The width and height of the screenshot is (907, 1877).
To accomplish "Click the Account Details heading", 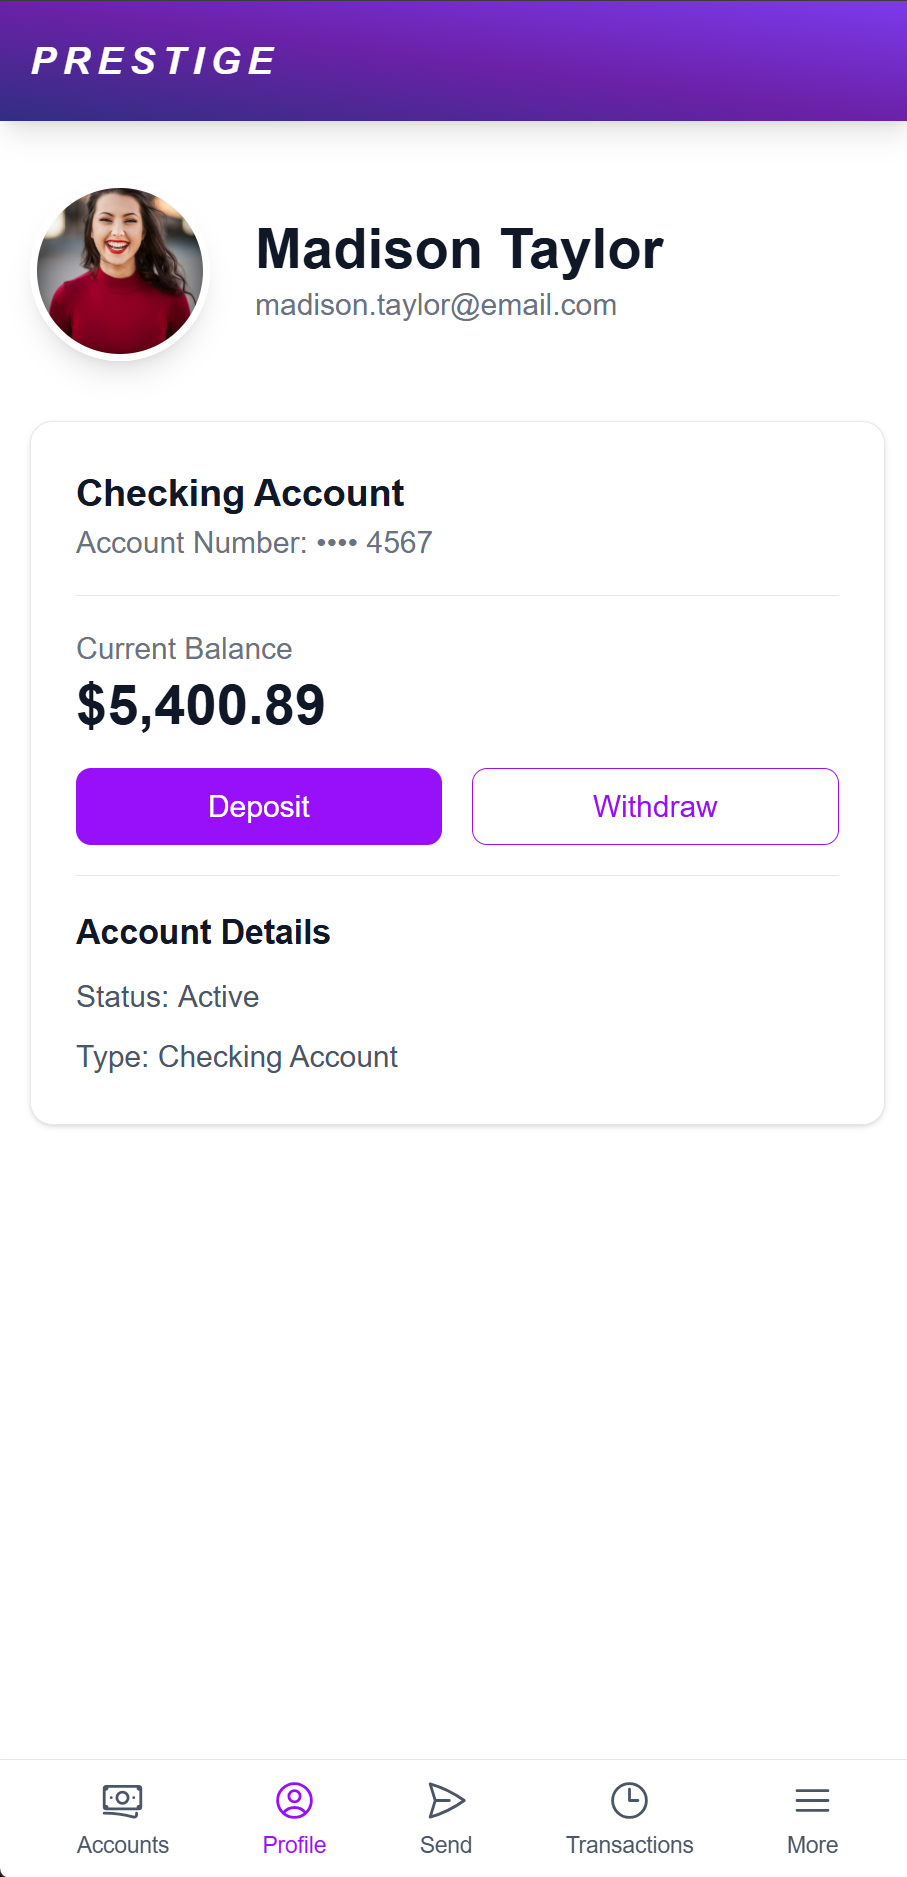I will (x=203, y=932).
